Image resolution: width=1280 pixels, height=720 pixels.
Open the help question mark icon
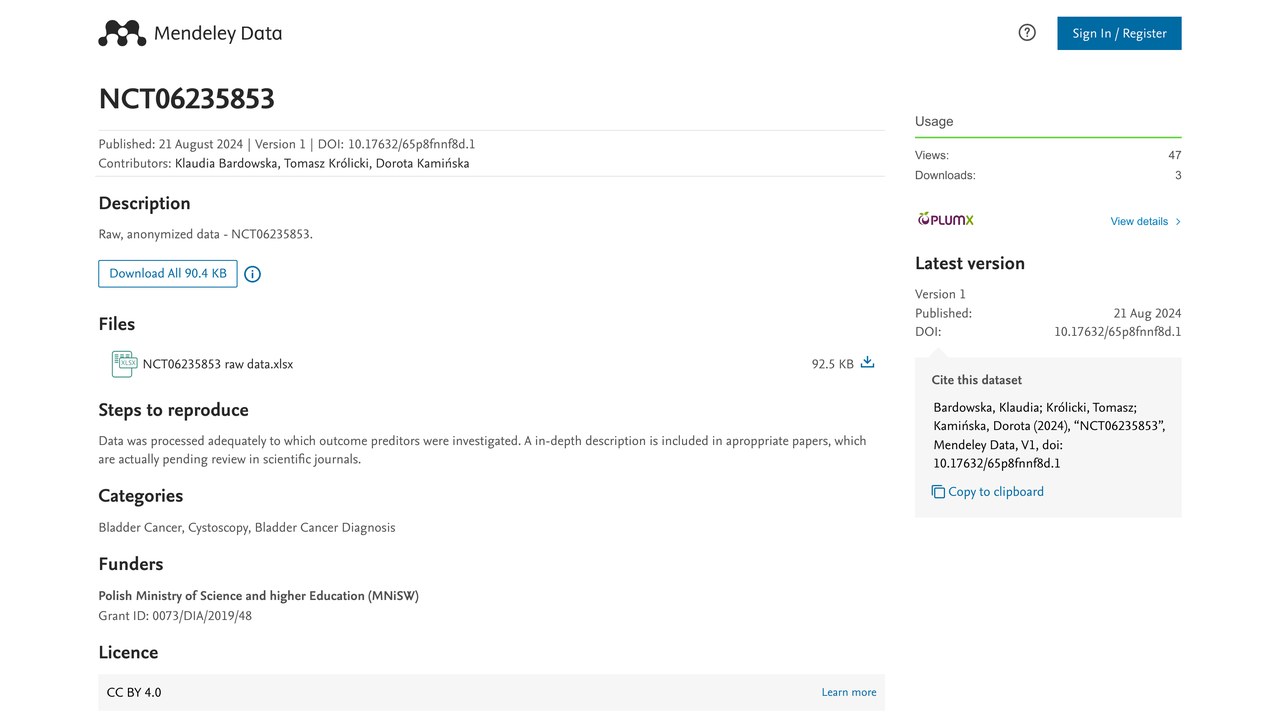[1027, 33]
